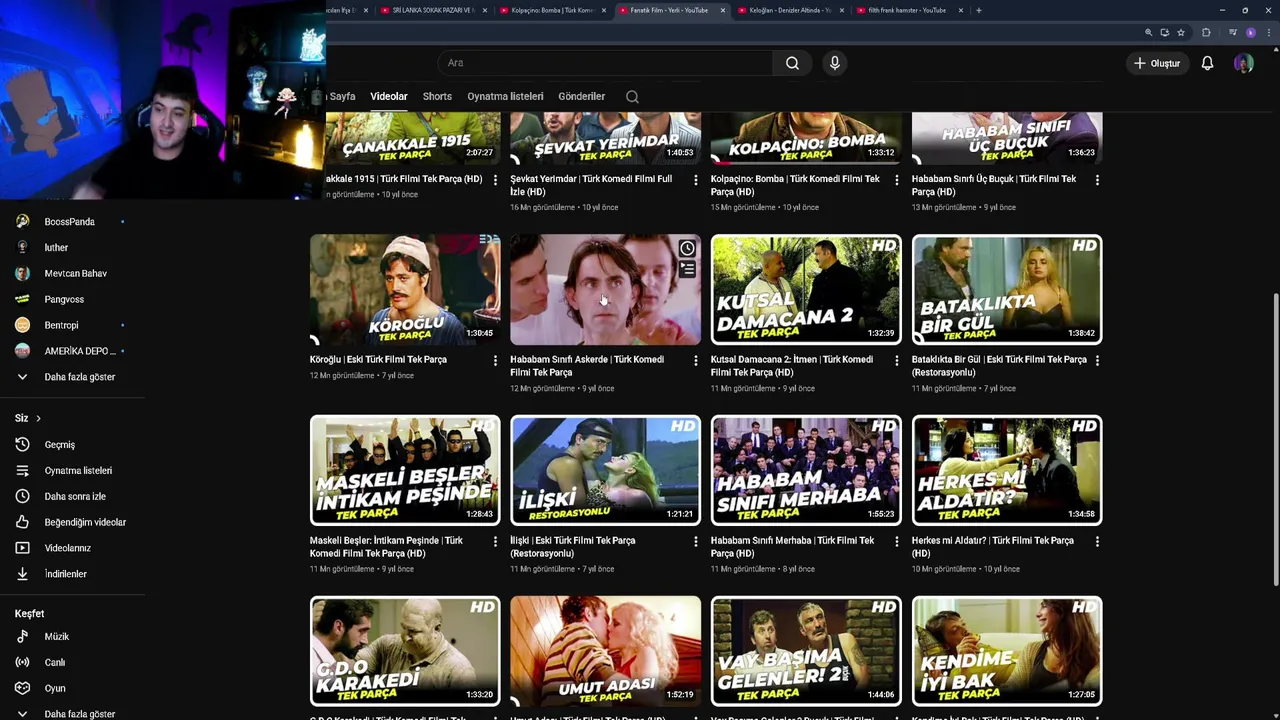
Task: Switch to Keloğlan browser tab
Action: tap(789, 10)
